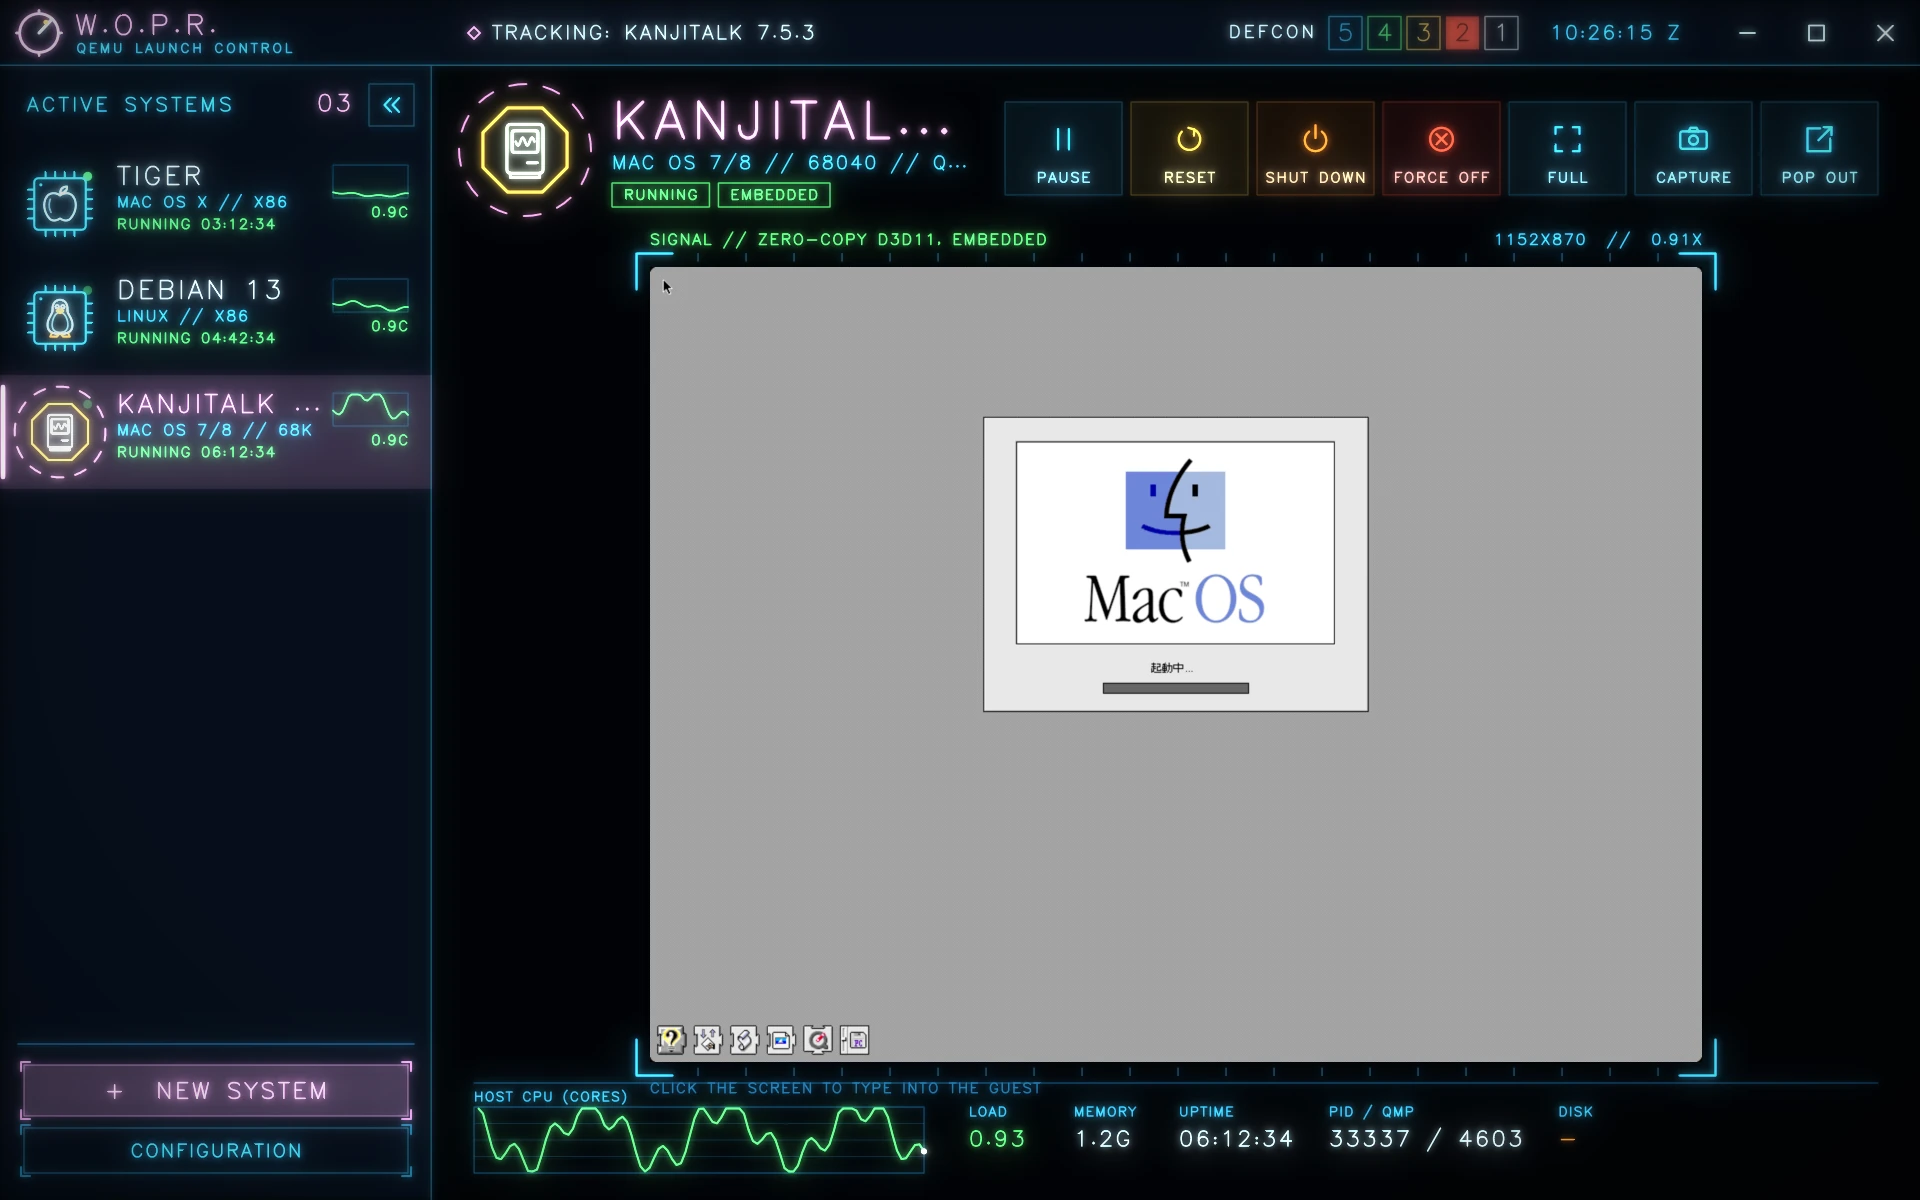View the KanjiTalk CPU sparkline graph
Screen dimensions: 1920x1200
point(370,410)
